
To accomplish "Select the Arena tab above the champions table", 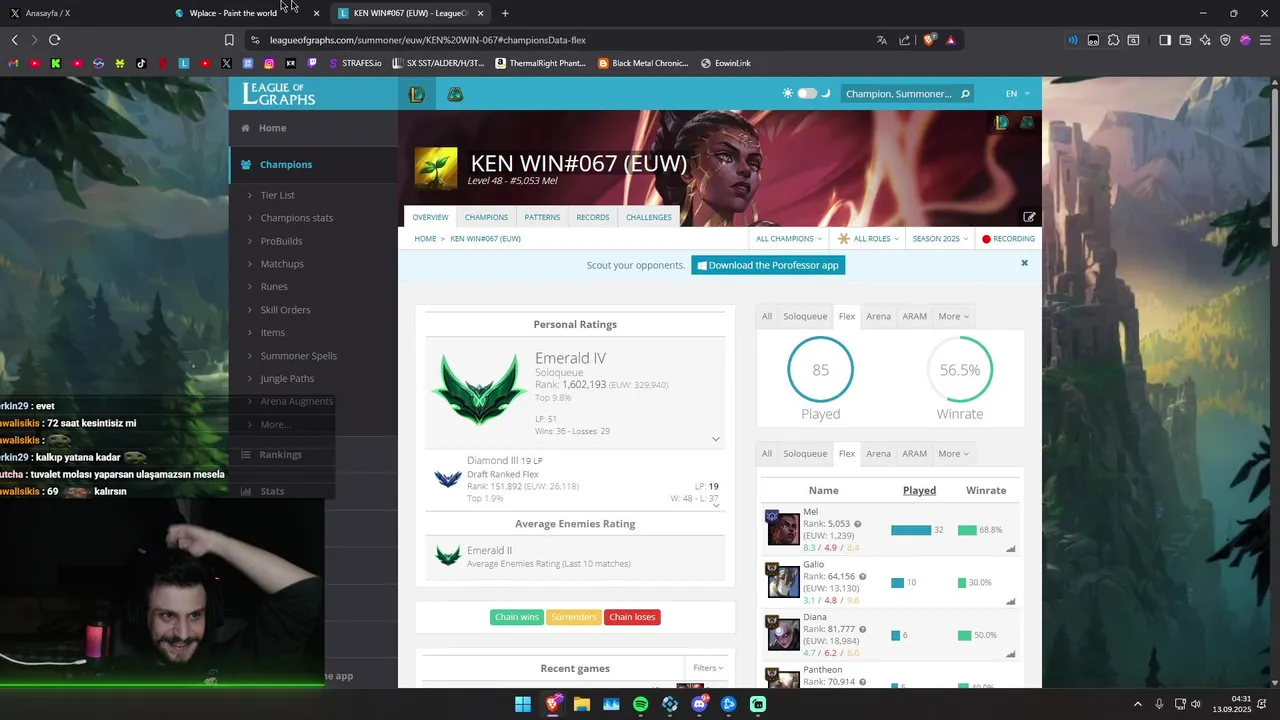I will coord(878,453).
